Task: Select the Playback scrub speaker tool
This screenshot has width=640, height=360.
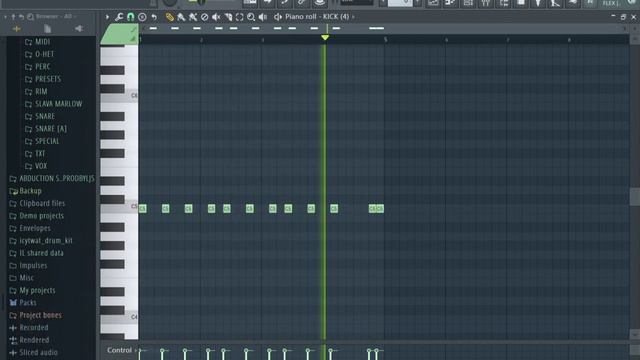Action: click(x=263, y=17)
